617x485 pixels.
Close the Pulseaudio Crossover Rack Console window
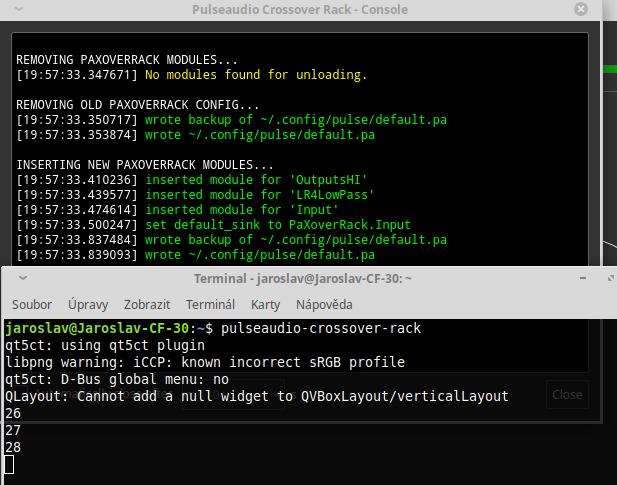pos(581,9)
